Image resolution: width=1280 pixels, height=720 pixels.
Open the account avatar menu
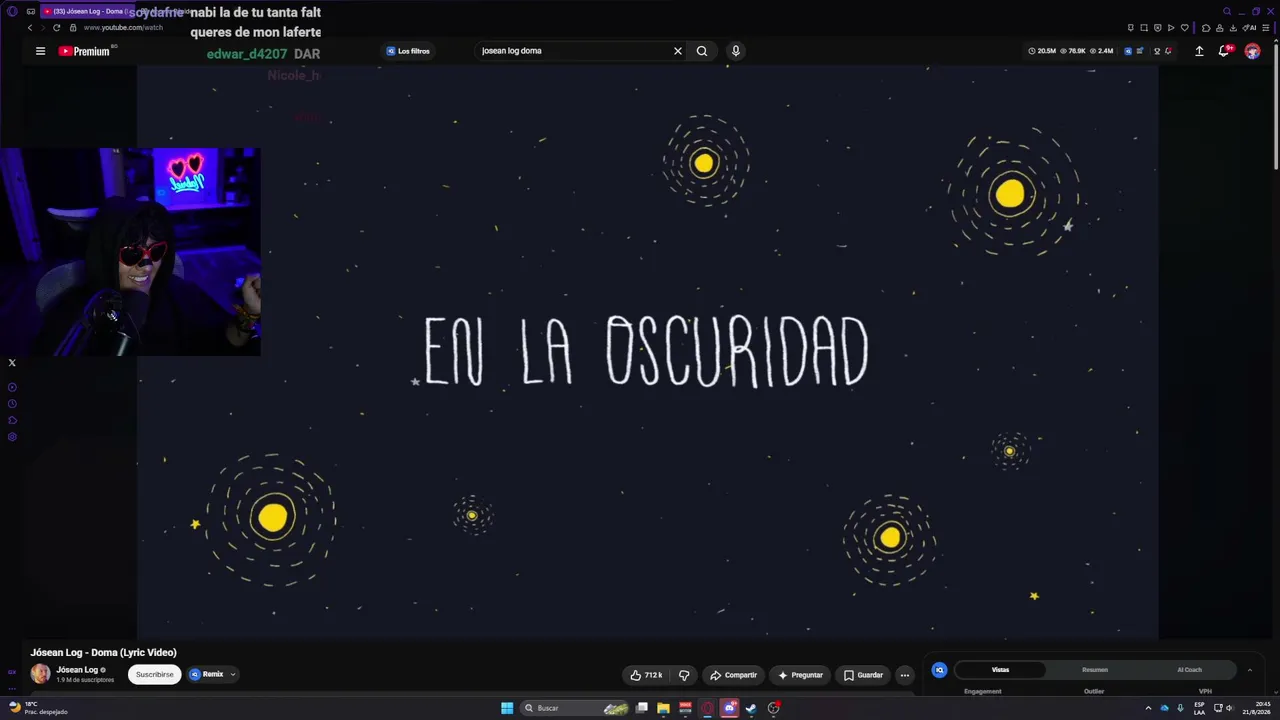click(x=1252, y=51)
